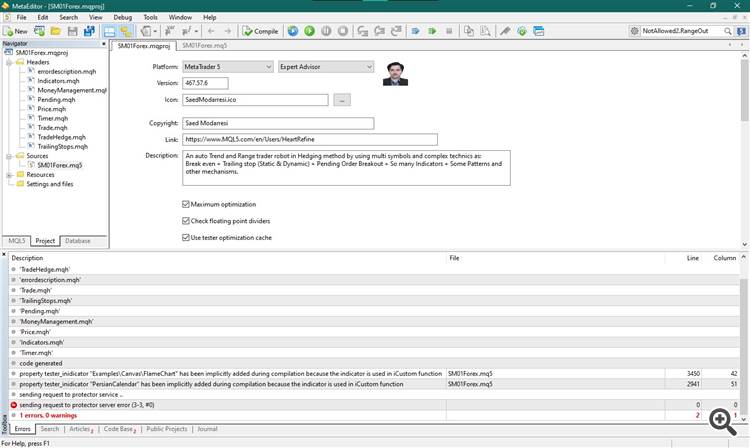Open the Help menu
Image resolution: width=750 pixels, height=448 pixels.
tap(210, 17)
